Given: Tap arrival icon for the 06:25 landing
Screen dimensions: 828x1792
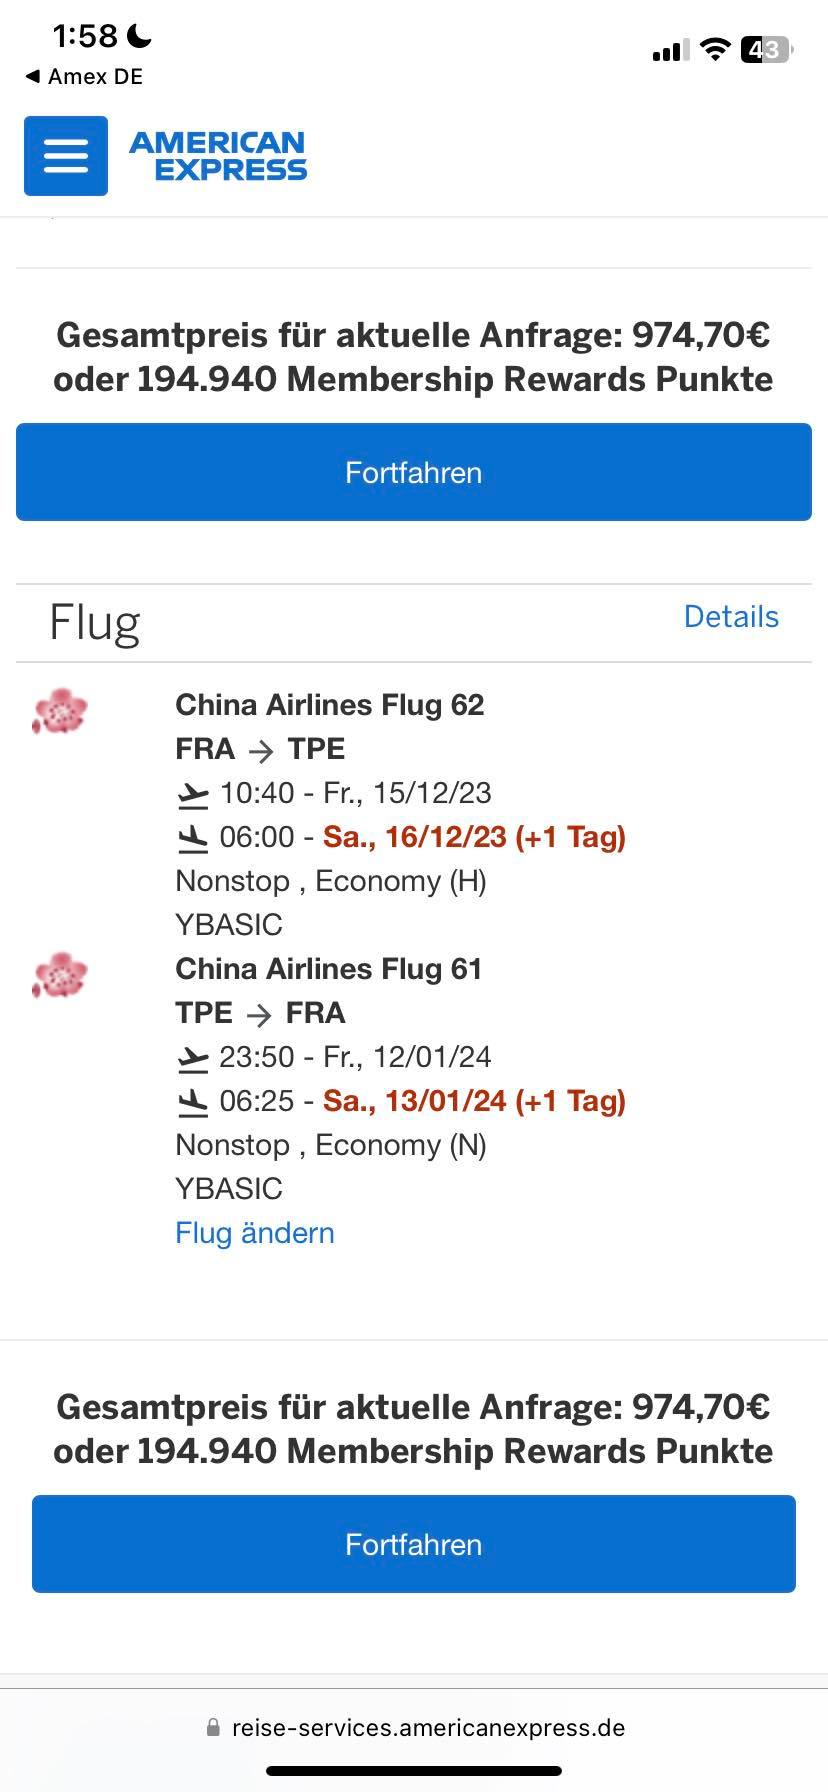Looking at the screenshot, I should point(193,1102).
